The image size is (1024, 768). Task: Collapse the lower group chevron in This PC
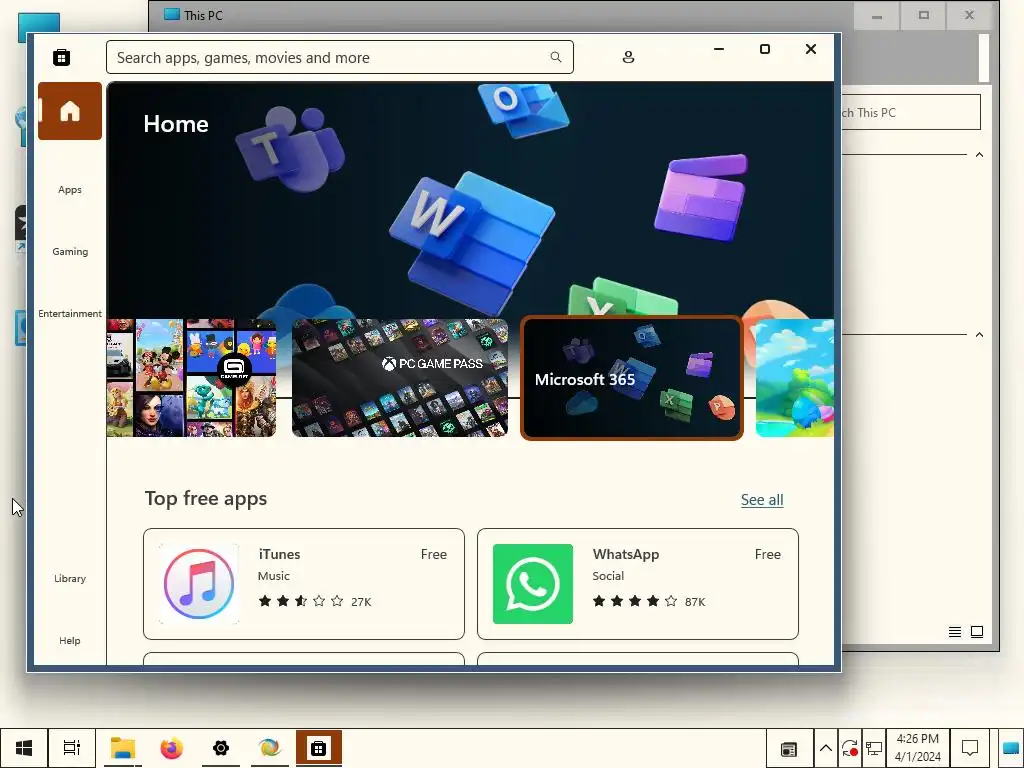click(x=980, y=334)
